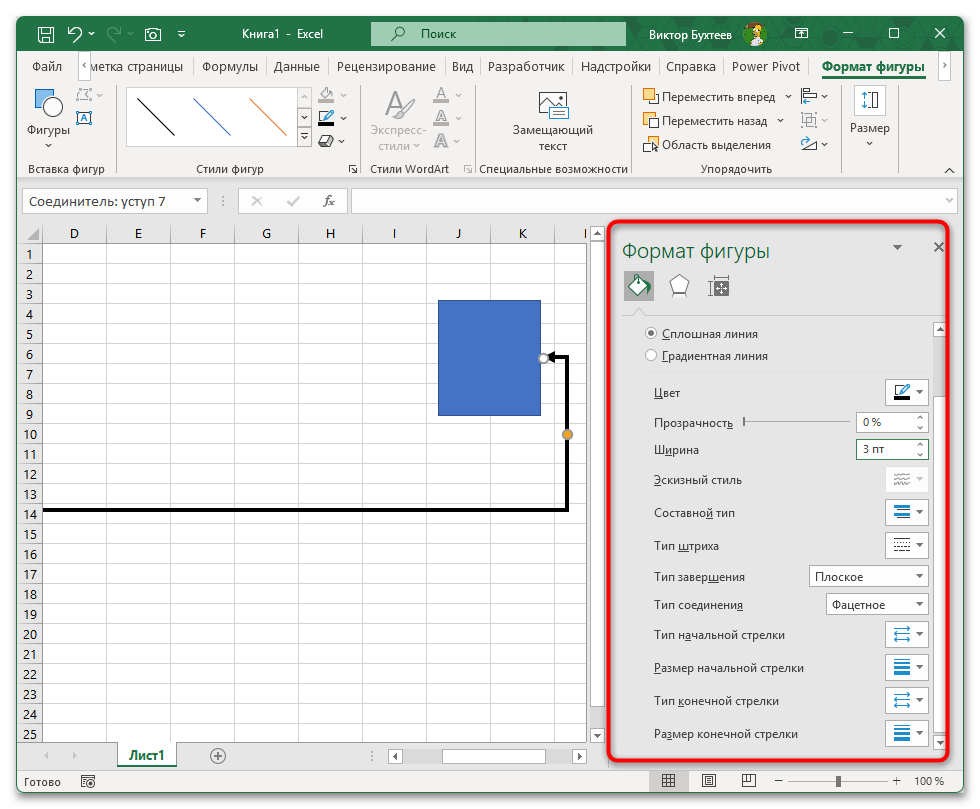Image resolution: width=980 pixels, height=809 pixels.
Task: Open Размер начальной стрелки dropdown
Action: [907, 667]
